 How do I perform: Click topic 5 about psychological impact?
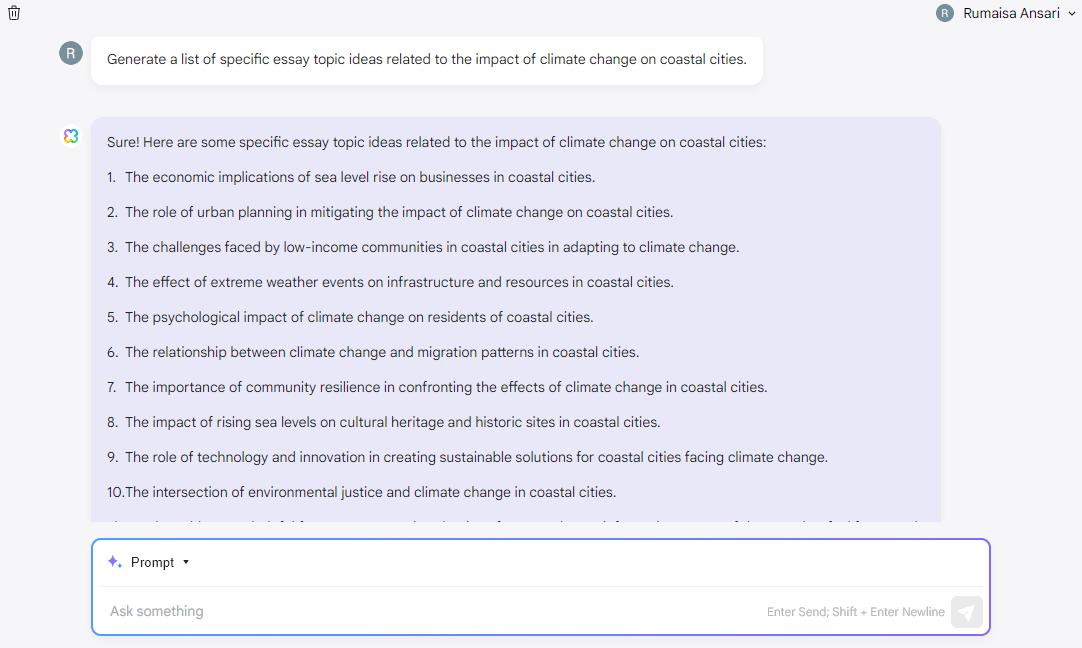pyautogui.click(x=358, y=317)
